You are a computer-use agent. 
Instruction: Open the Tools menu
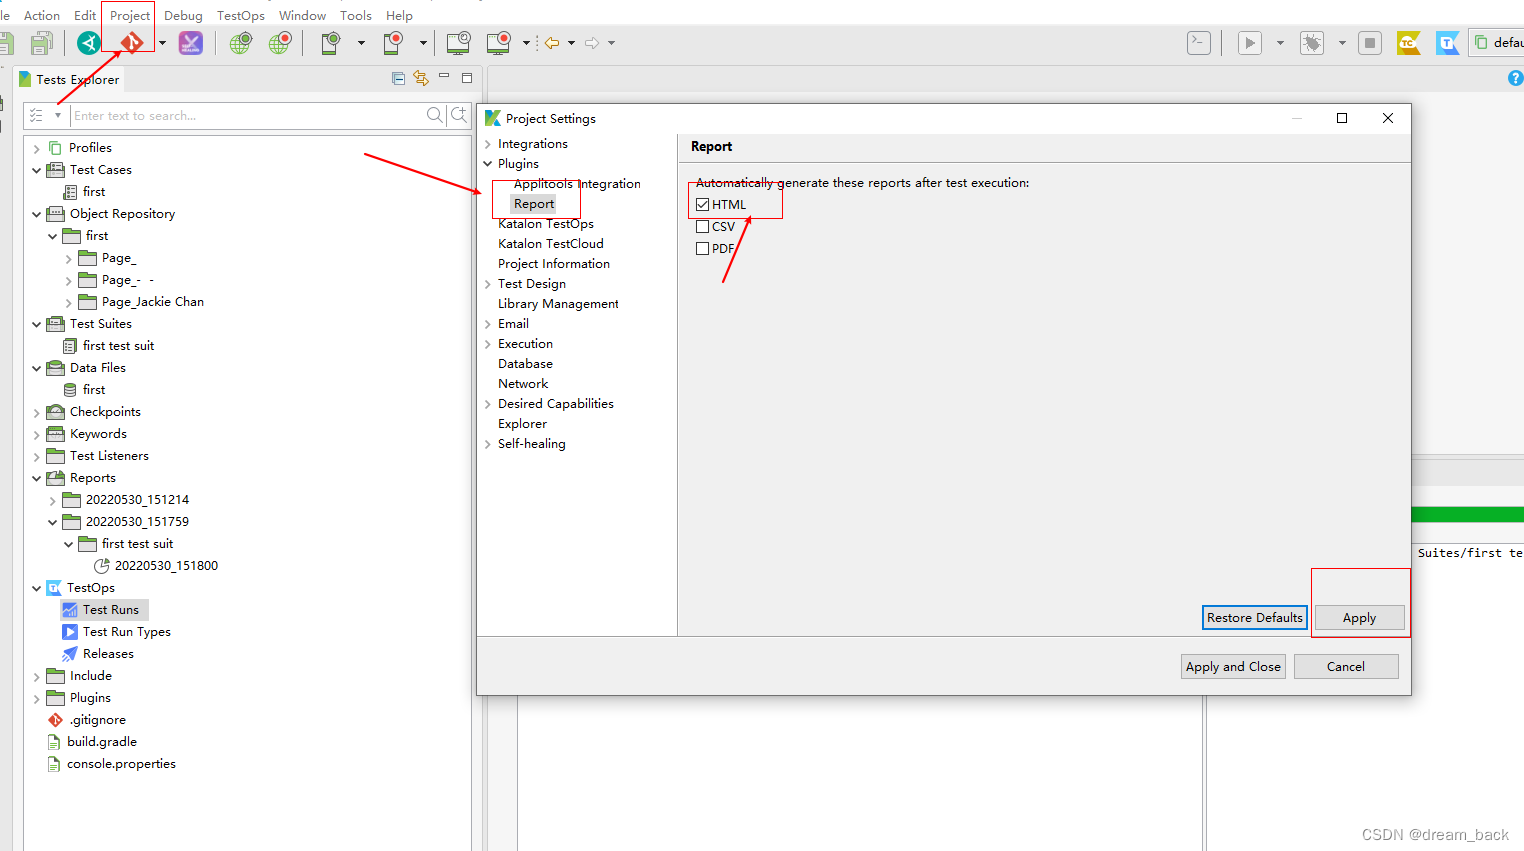point(356,15)
